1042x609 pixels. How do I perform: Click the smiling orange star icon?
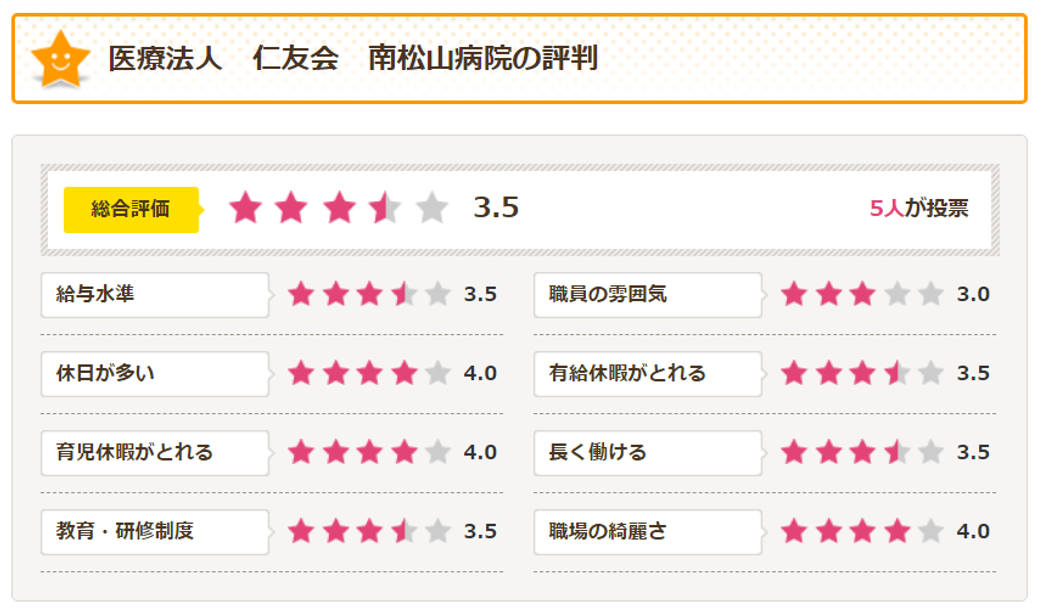(x=60, y=59)
